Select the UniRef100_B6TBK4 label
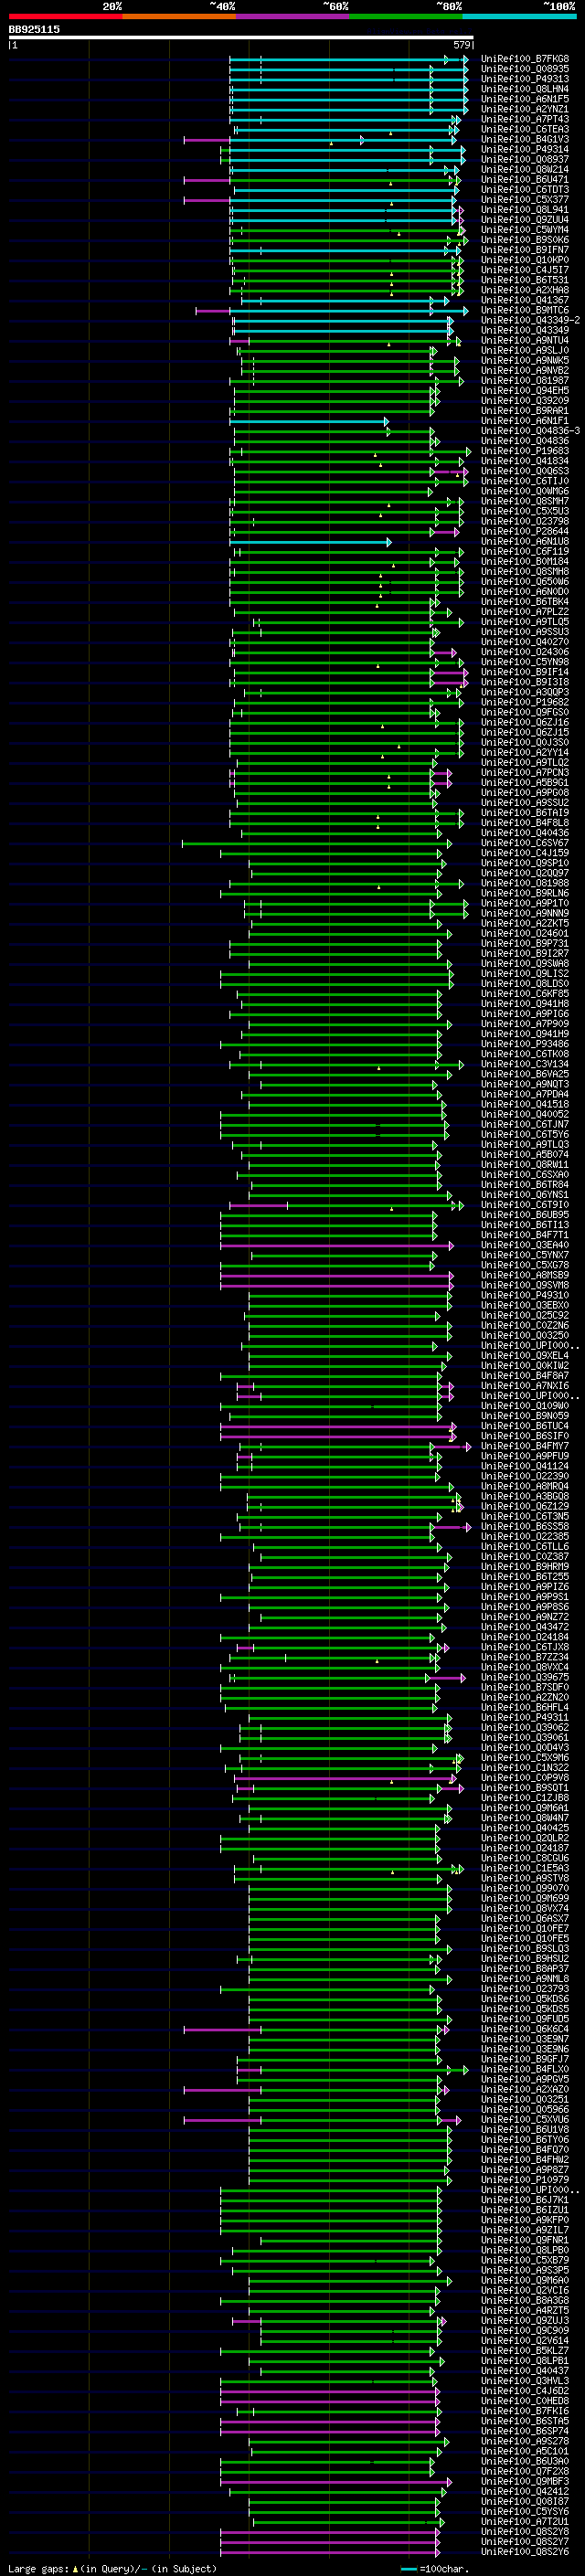585x2576 pixels. point(525,601)
